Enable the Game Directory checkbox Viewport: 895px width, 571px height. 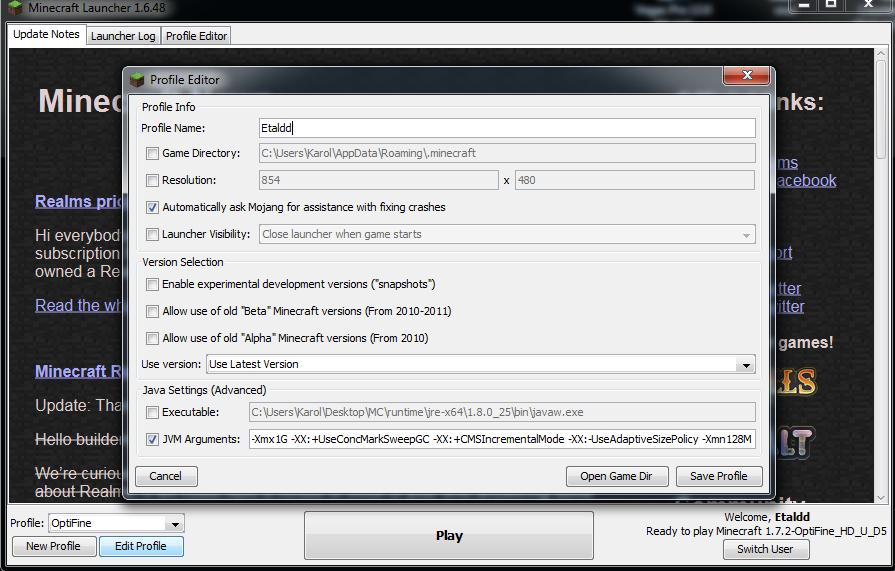152,154
